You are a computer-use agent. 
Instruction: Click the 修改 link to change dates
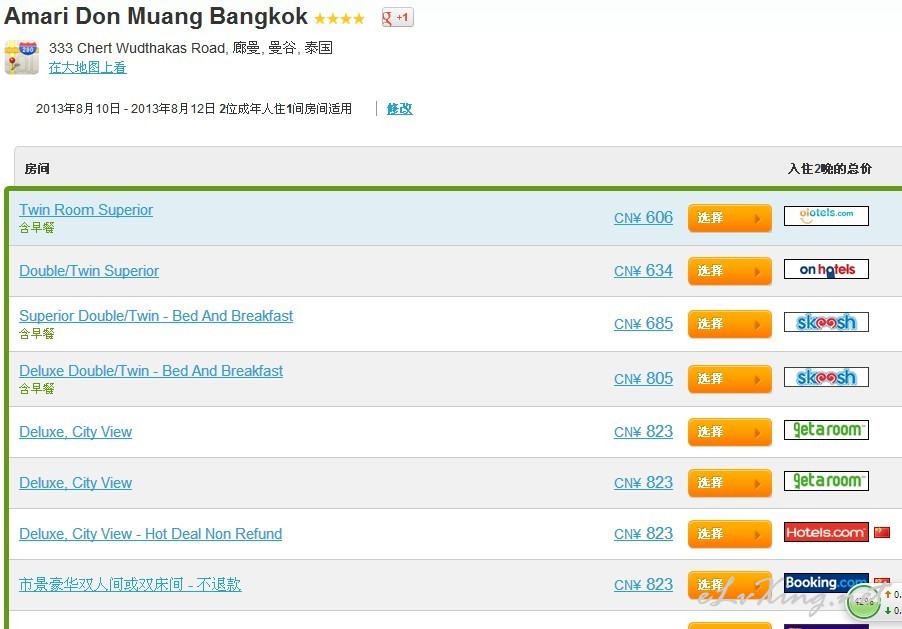(399, 108)
